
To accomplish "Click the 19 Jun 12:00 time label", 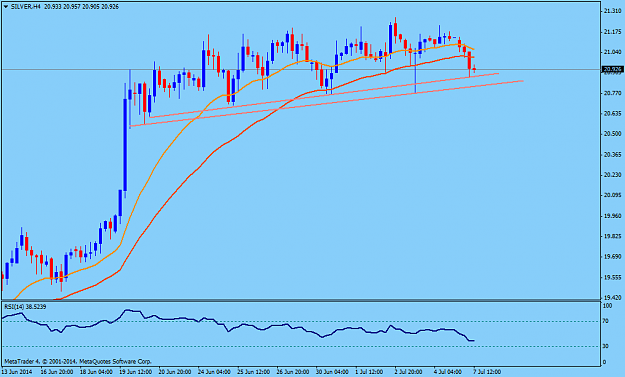I will click(136, 372).
